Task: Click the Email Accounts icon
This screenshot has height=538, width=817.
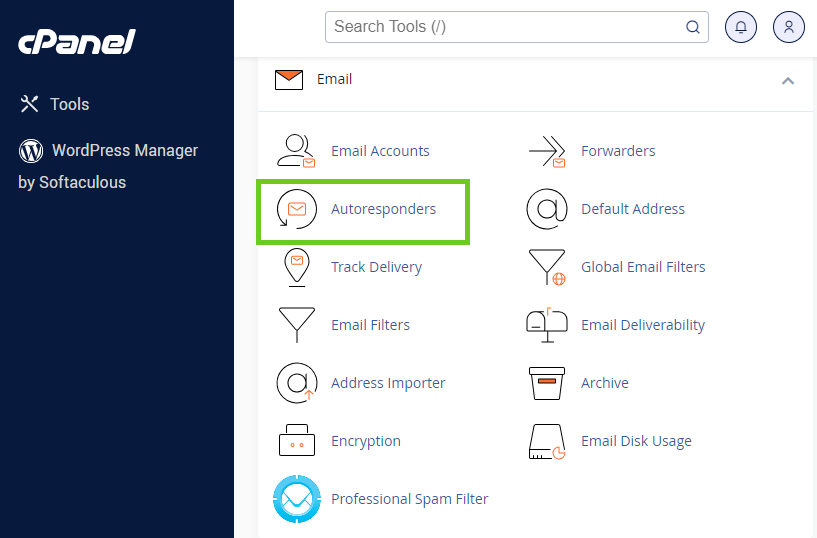Action: [x=296, y=151]
